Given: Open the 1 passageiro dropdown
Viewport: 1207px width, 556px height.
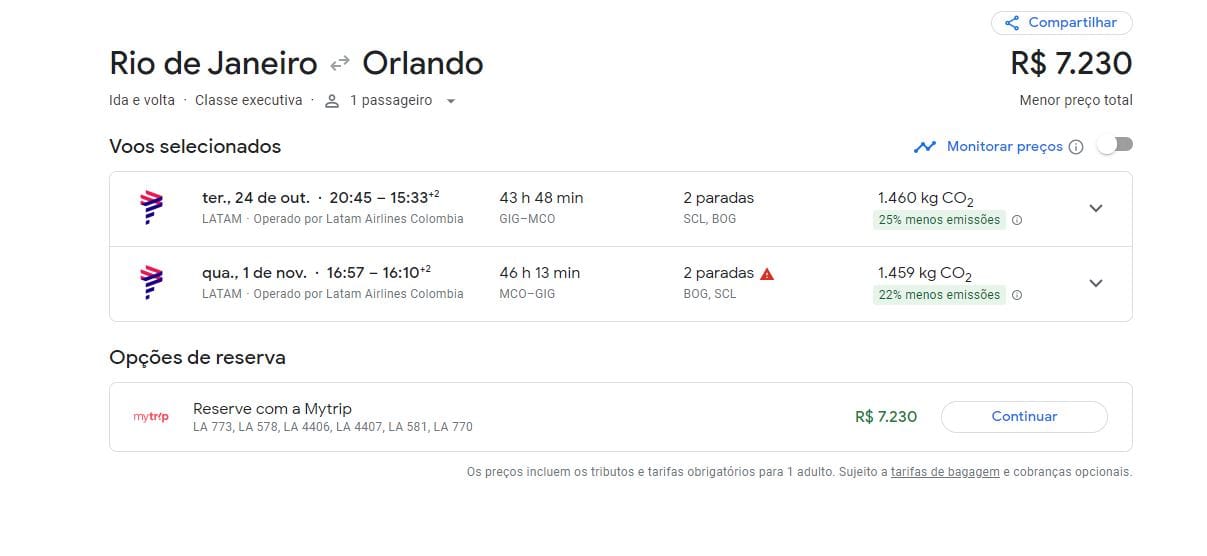Looking at the screenshot, I should pos(390,101).
